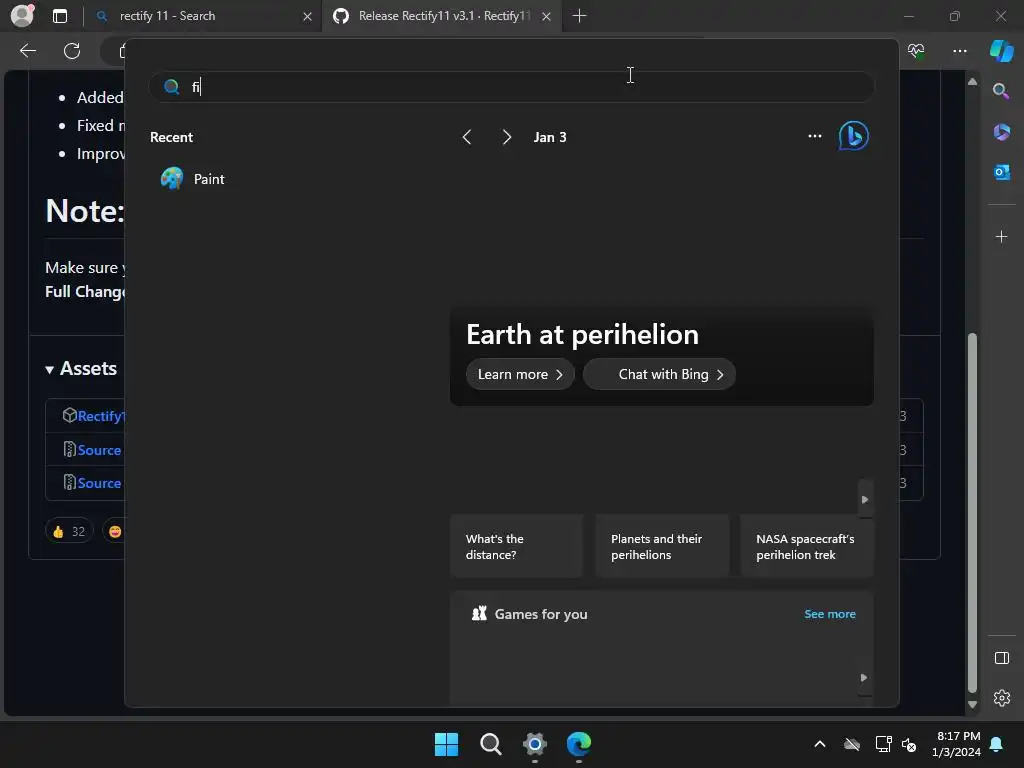Click the scrollbar up arrow
The height and width of the screenshot is (768, 1024).
972,82
